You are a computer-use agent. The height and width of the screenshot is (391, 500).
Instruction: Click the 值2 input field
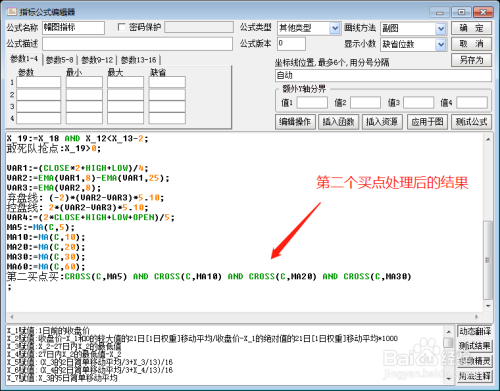365,102
